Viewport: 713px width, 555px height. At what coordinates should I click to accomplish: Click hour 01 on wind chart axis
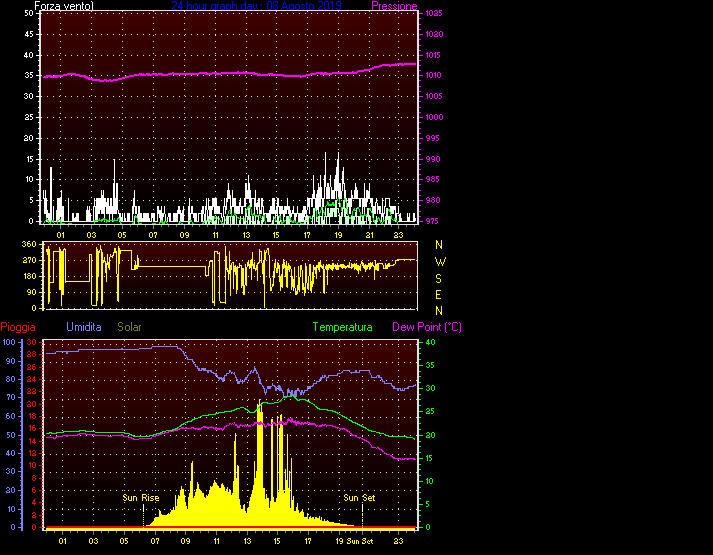tap(60, 235)
